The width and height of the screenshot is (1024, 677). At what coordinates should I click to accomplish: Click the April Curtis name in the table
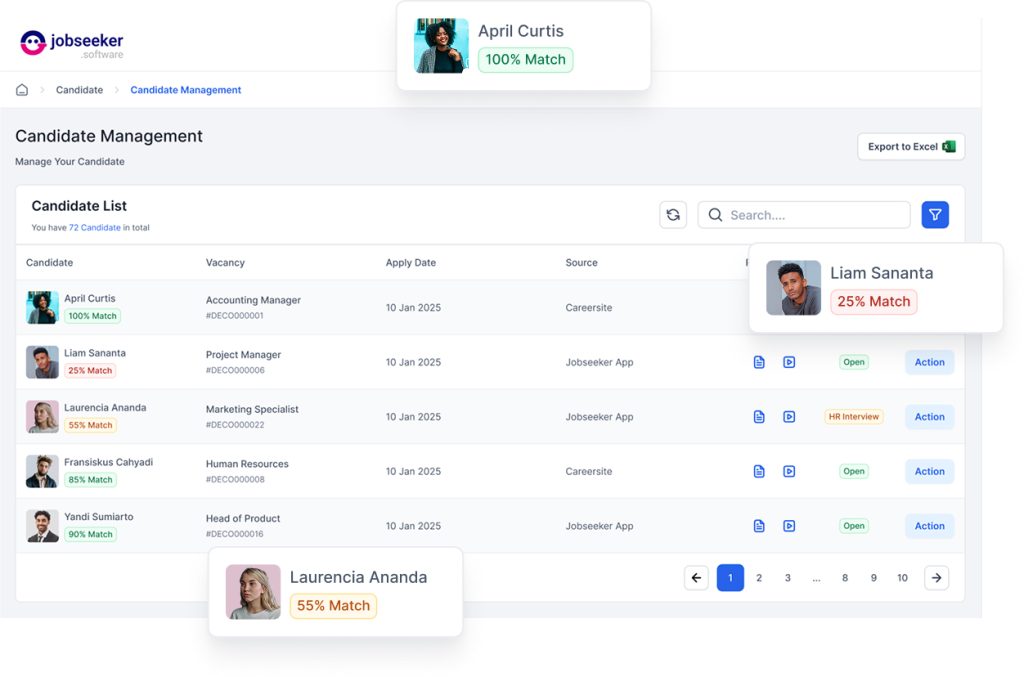click(89, 298)
